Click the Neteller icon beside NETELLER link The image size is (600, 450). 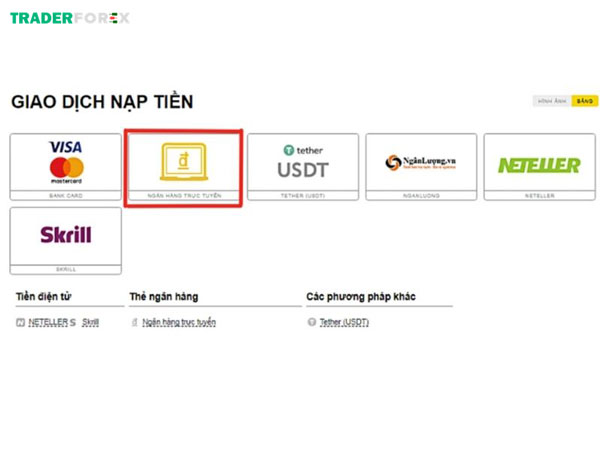(20, 323)
